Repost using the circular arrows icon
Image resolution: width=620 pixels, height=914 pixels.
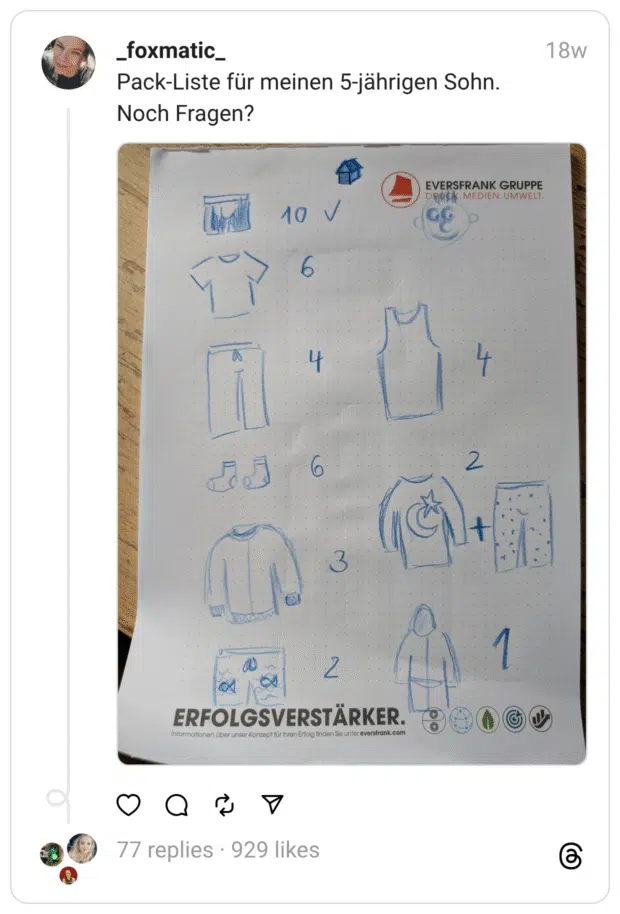(x=224, y=805)
